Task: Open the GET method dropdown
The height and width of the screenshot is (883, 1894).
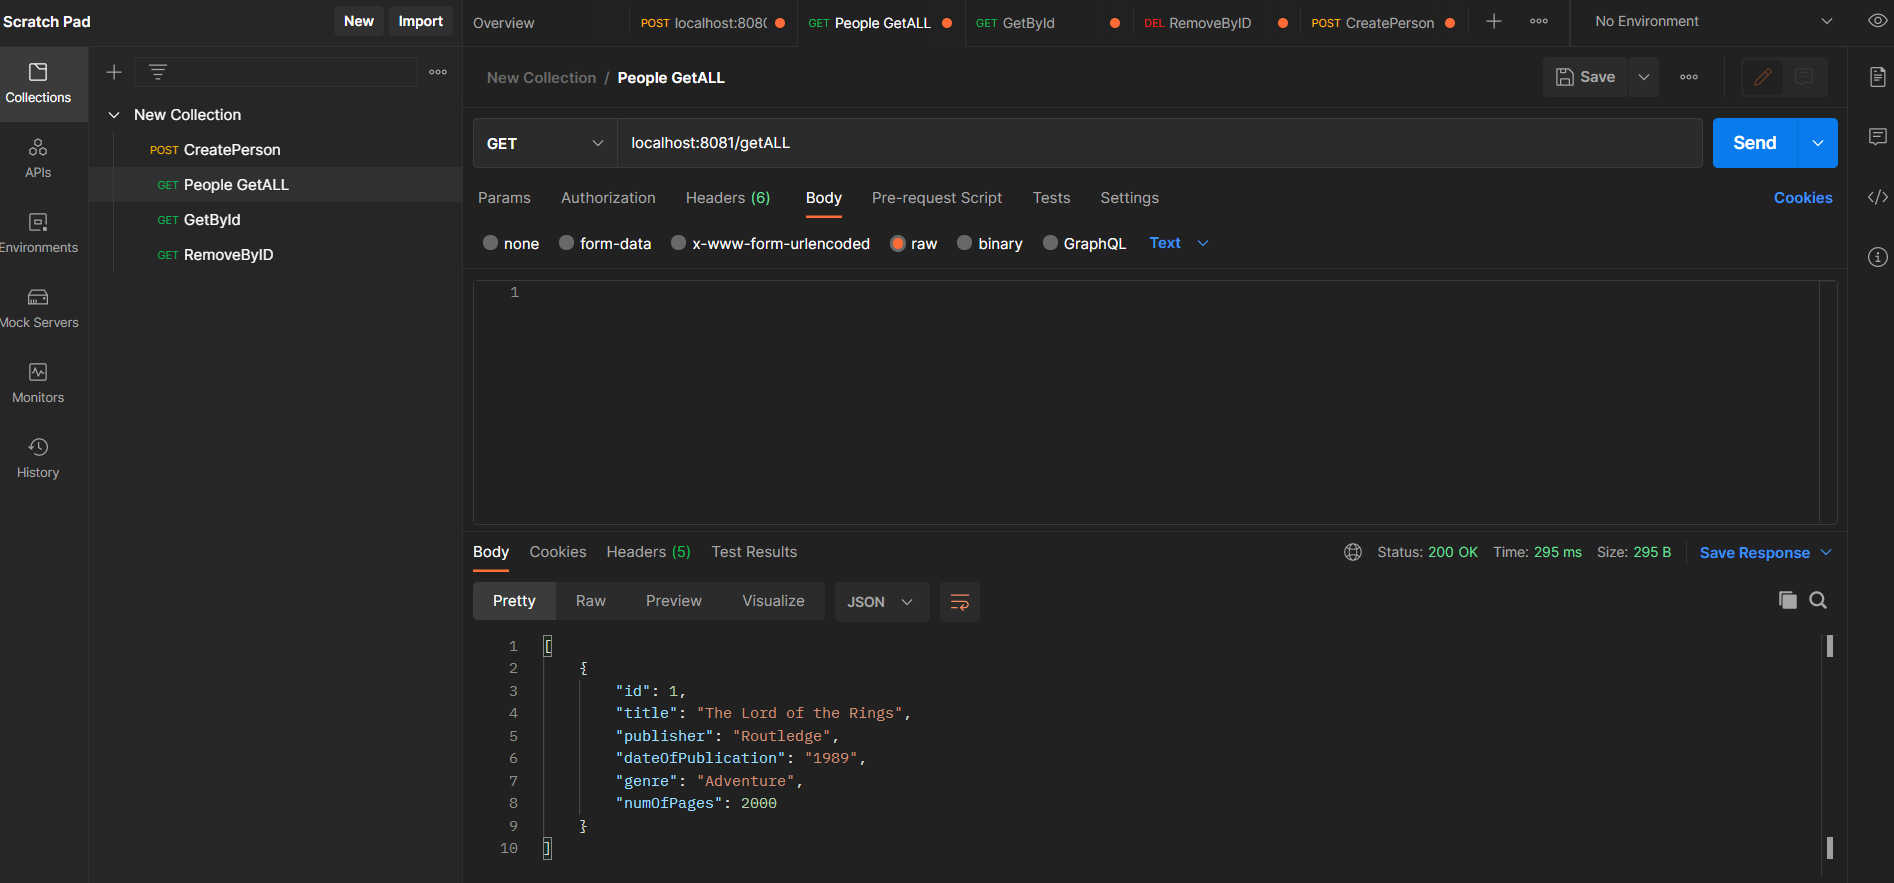Action: tap(545, 143)
